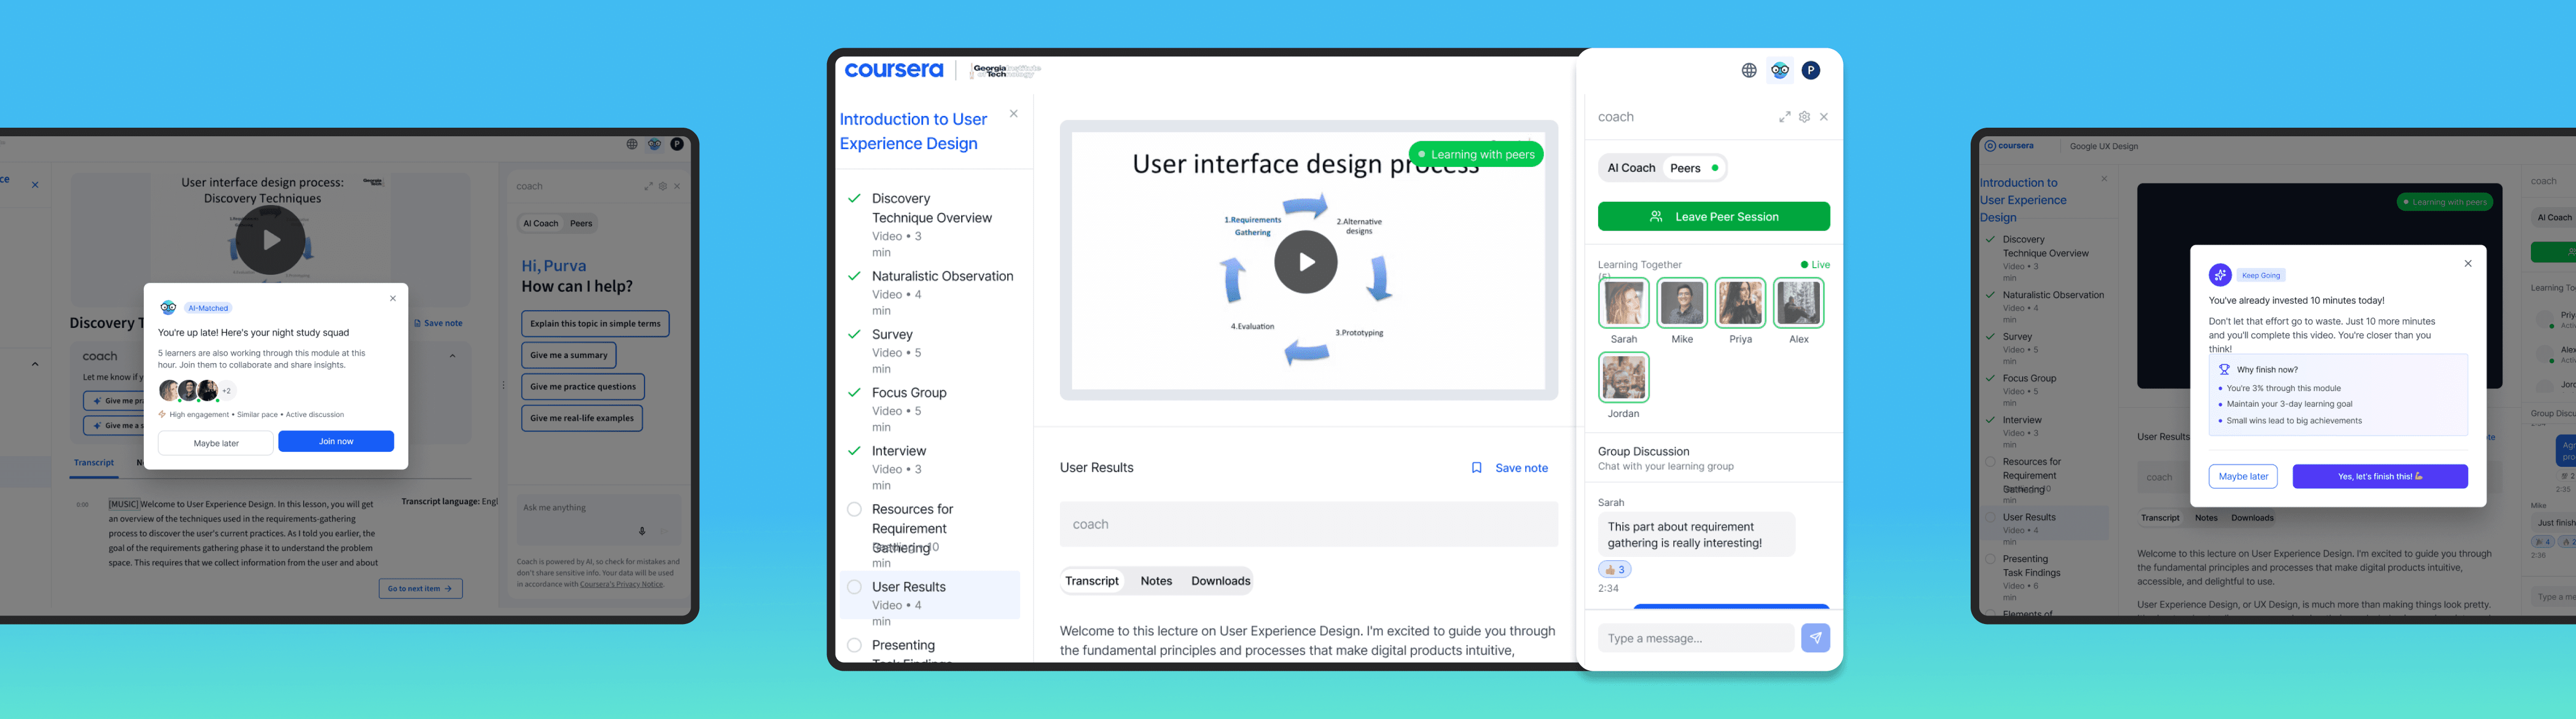Toggle the Presenting item completion circle
The width and height of the screenshot is (2576, 719).
[x=854, y=645]
